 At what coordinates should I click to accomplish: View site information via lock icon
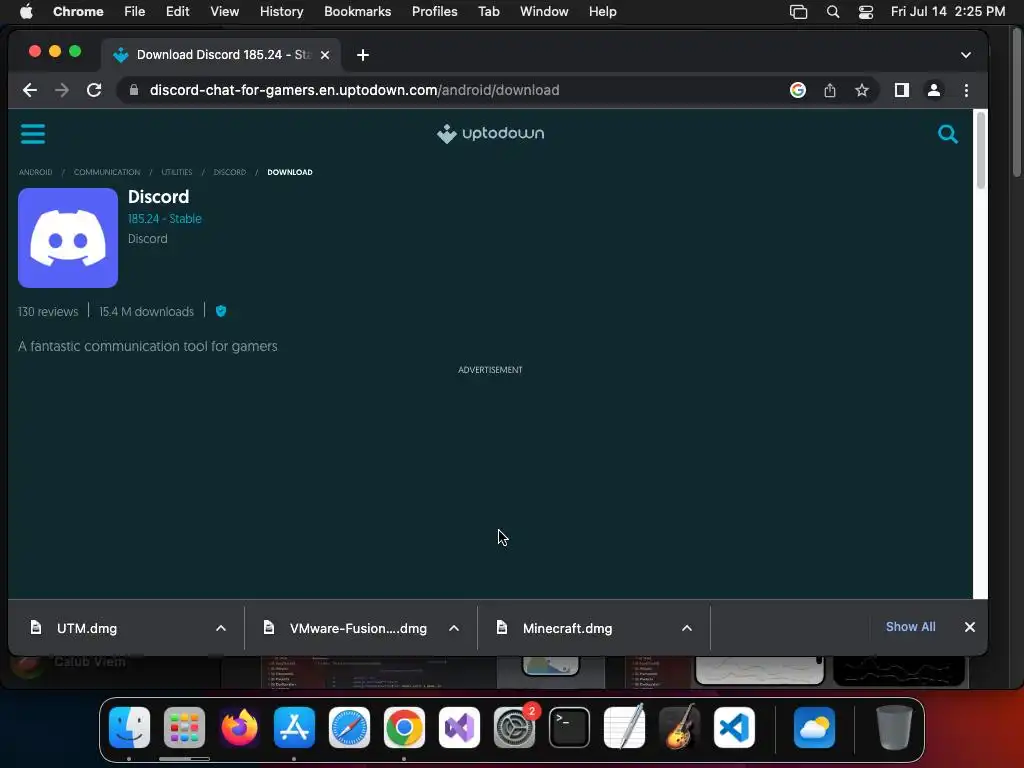(x=134, y=90)
